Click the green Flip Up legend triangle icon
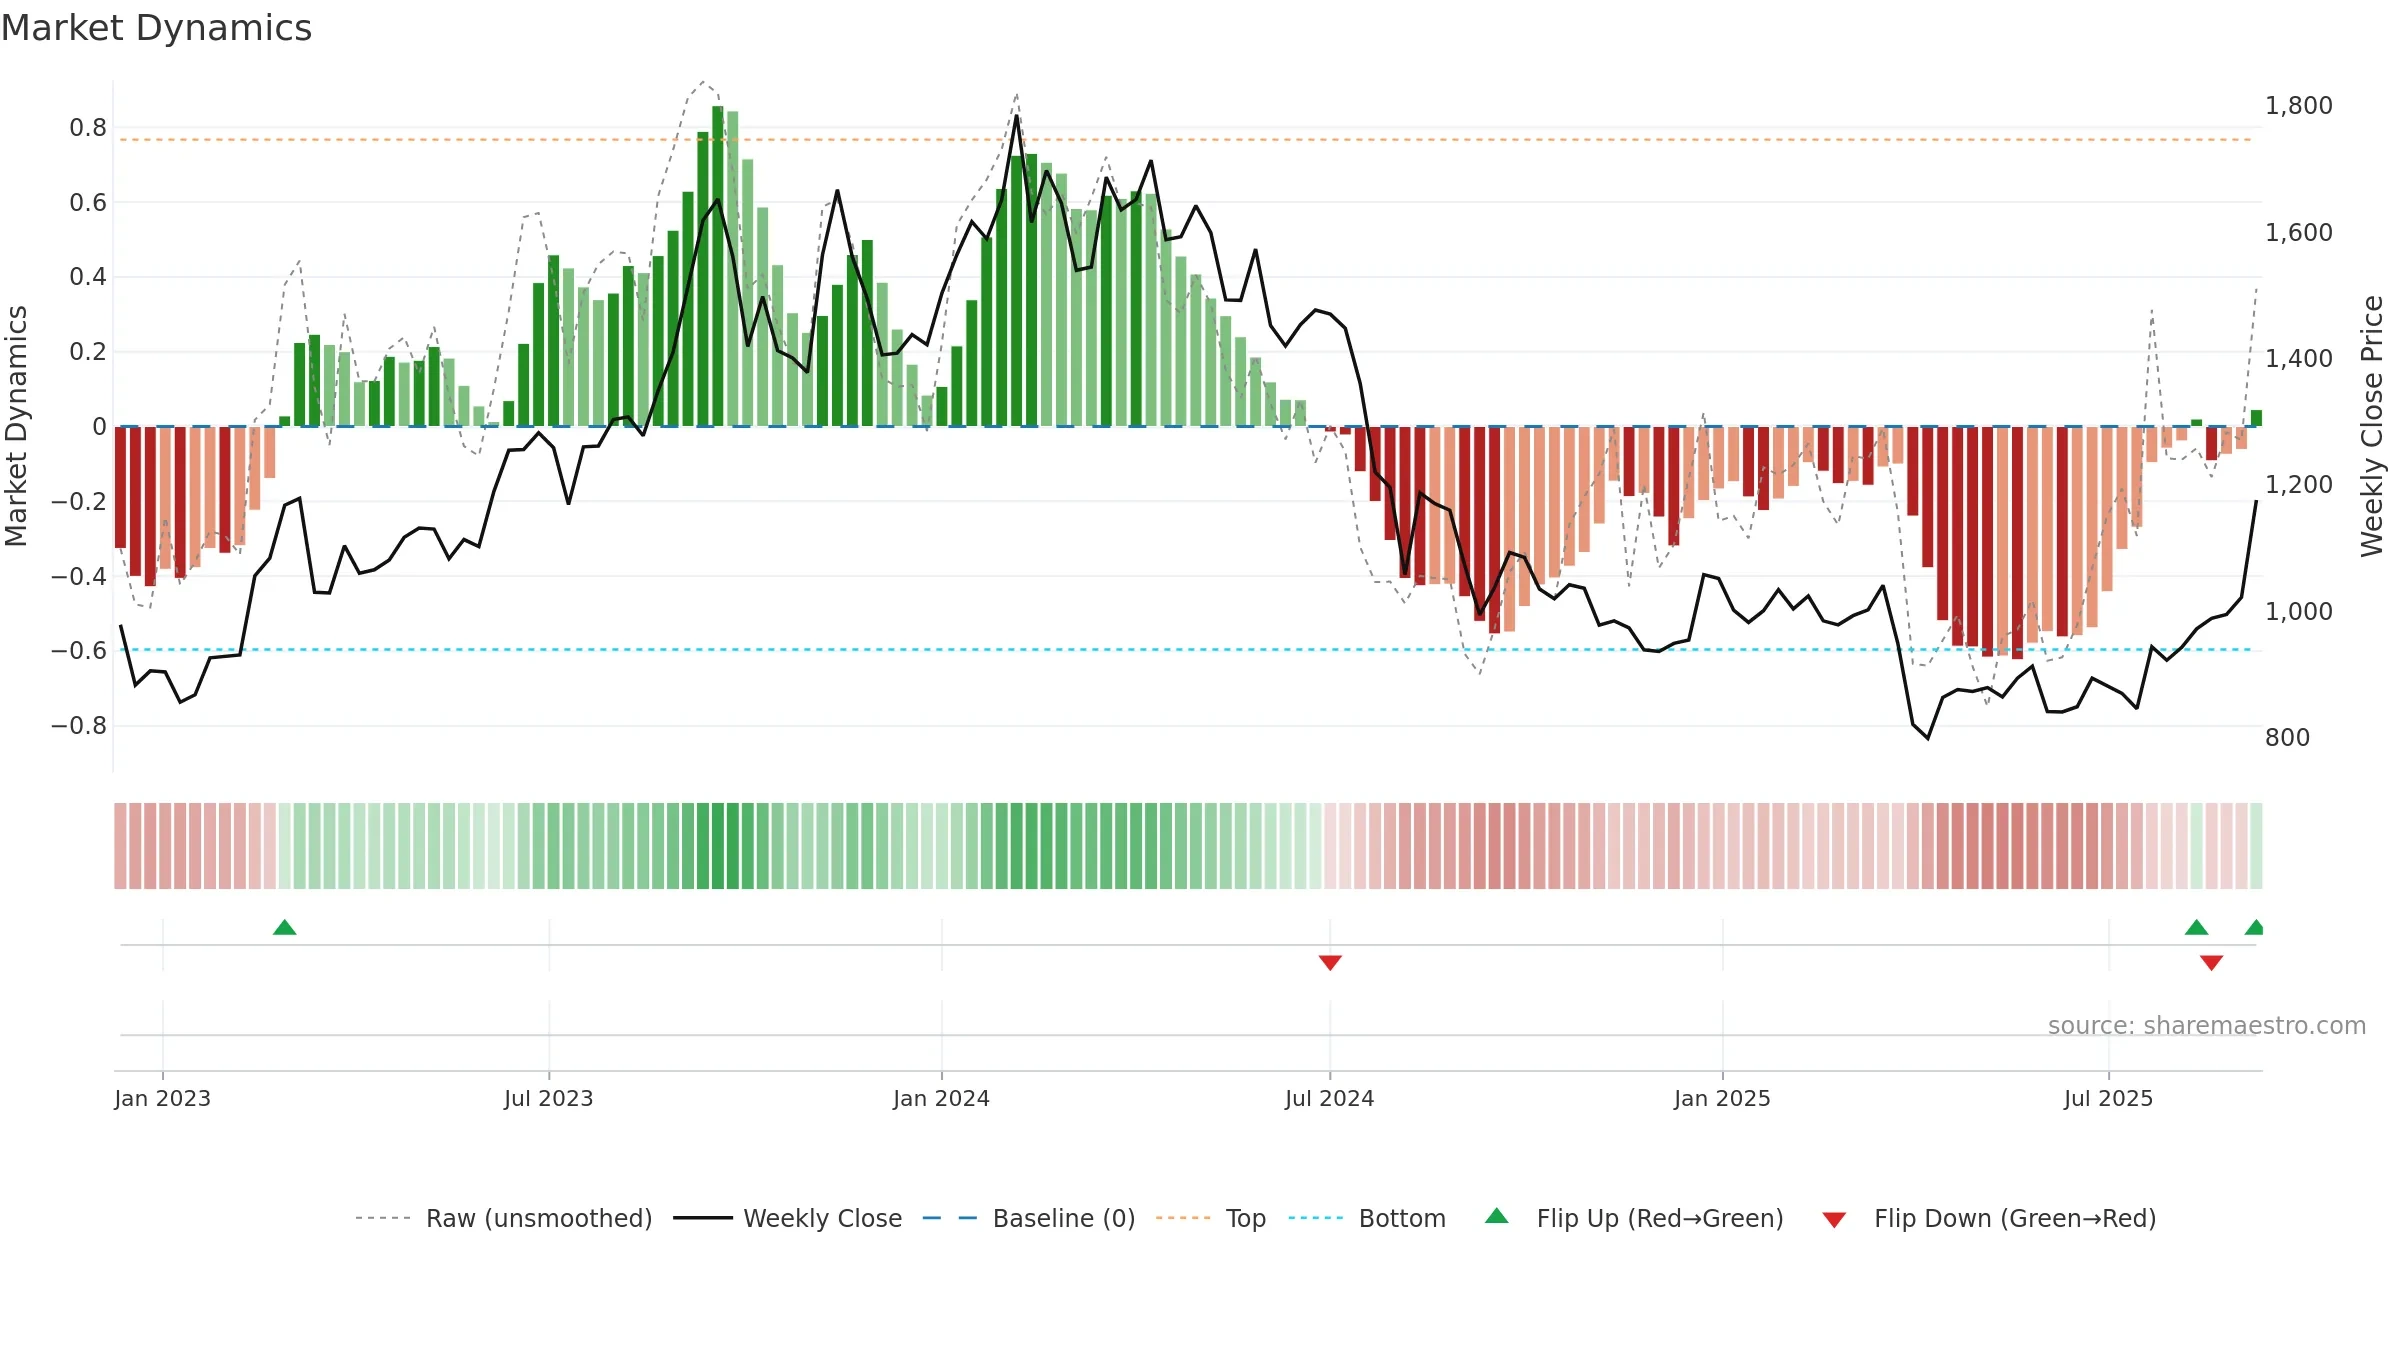The height and width of the screenshot is (1350, 2400). [x=1497, y=1216]
